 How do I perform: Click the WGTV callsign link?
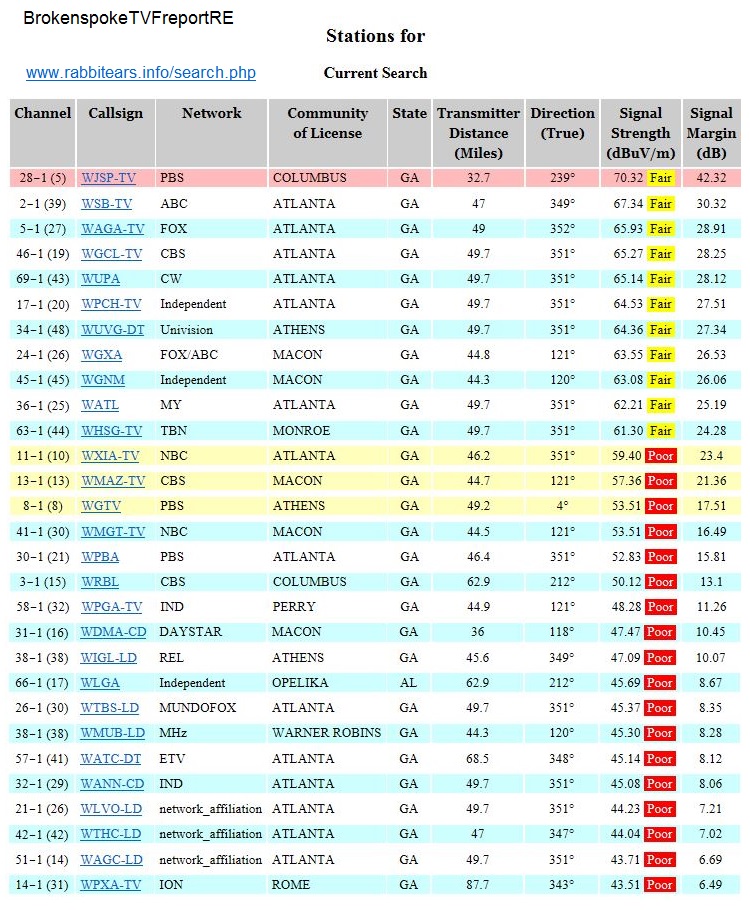[x=101, y=506]
